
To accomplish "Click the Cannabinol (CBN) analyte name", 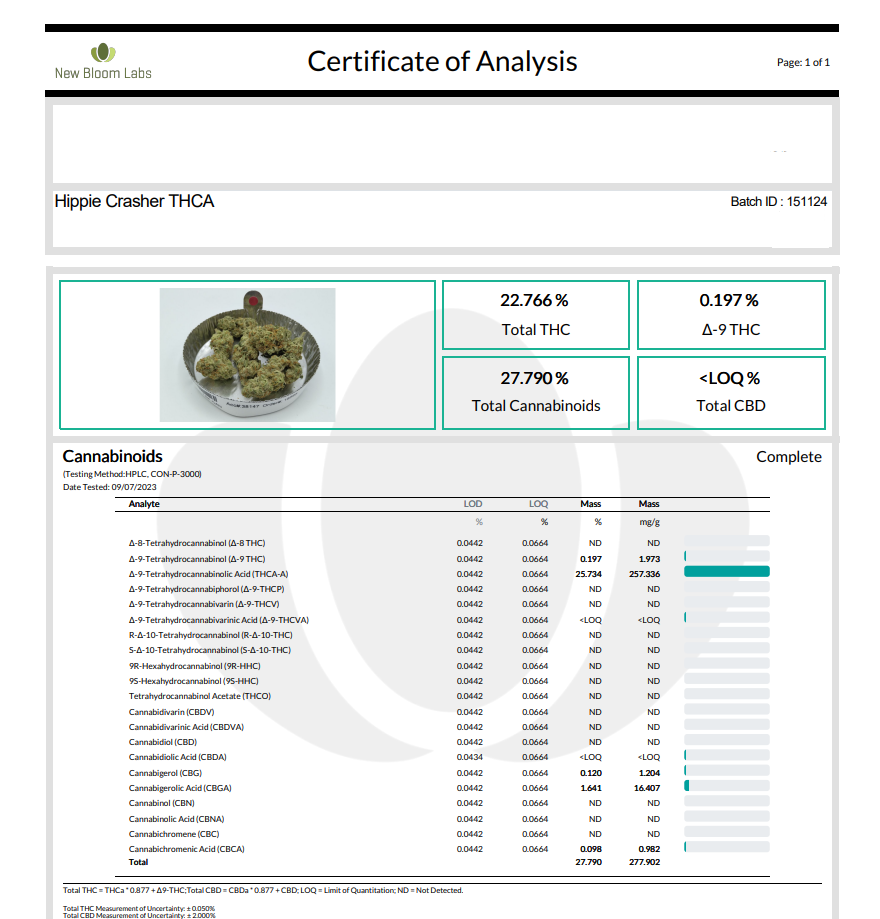I will 162,803.
